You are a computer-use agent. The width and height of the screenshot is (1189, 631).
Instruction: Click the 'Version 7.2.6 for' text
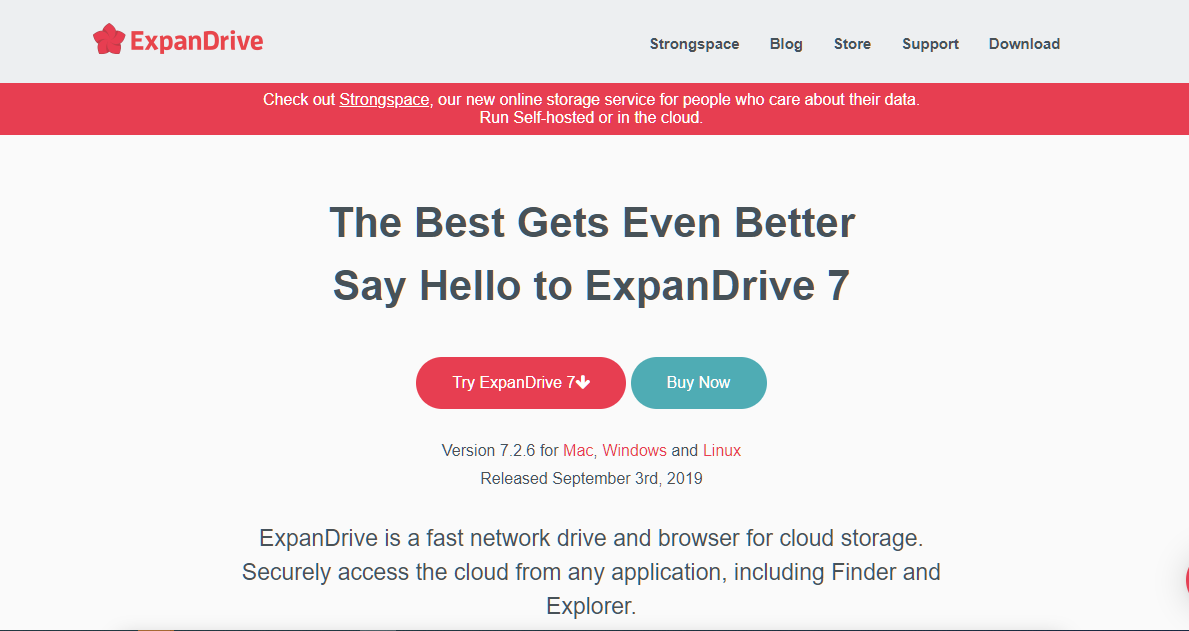[x=500, y=450]
